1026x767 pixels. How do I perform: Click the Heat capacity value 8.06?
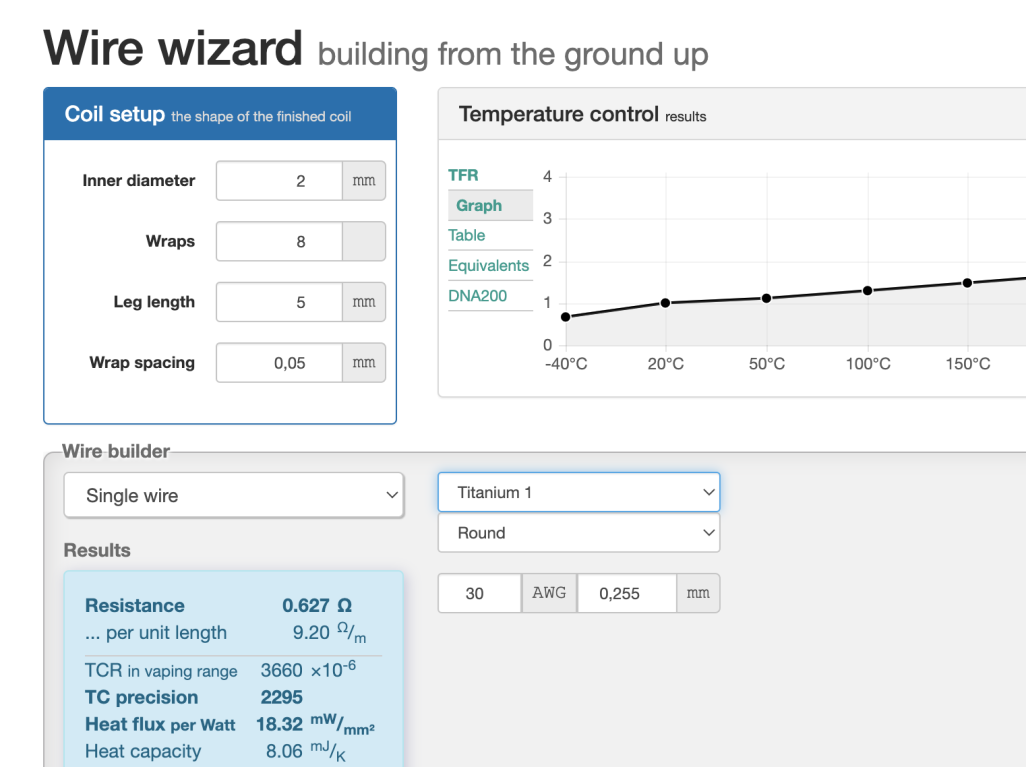click(x=285, y=751)
